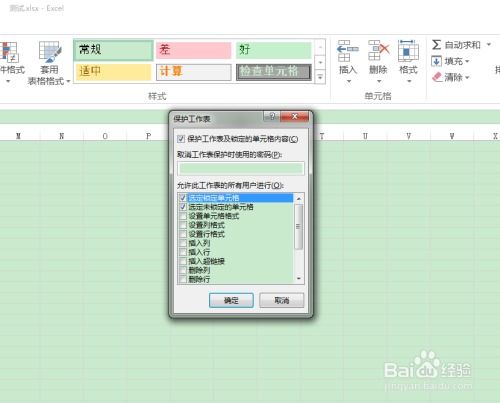The width and height of the screenshot is (500, 403).
Task: Click the Delete cells icon
Action: [378, 51]
